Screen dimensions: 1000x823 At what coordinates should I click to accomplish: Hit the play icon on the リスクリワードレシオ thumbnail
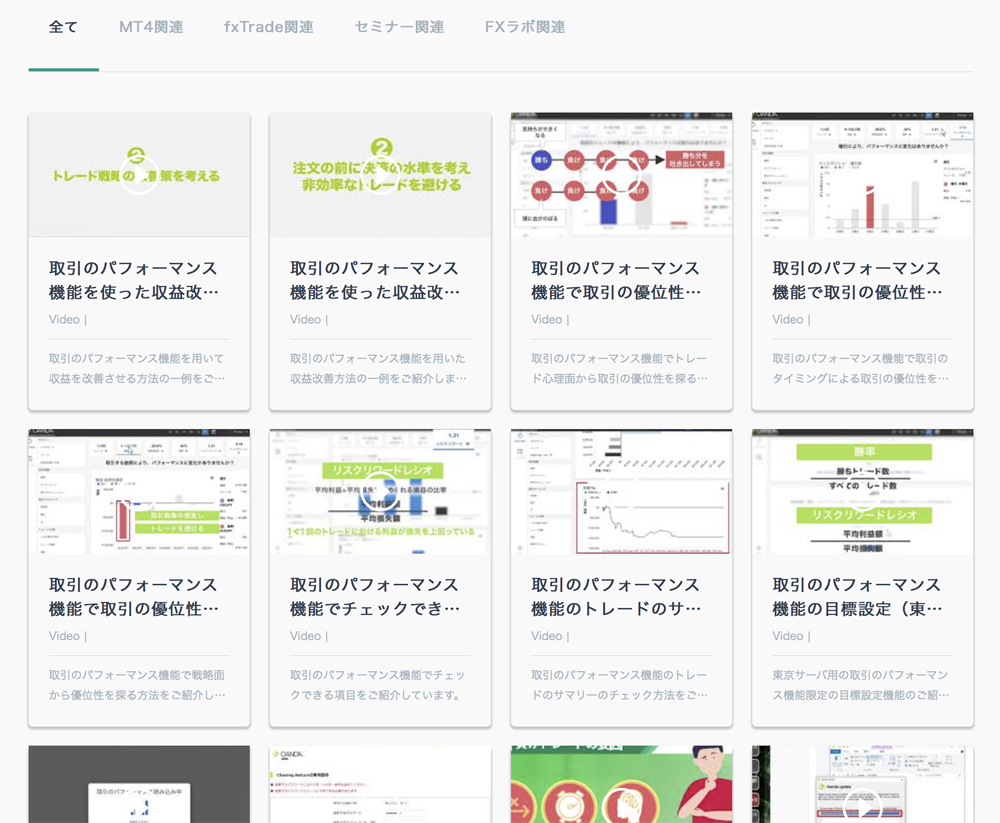[381, 491]
